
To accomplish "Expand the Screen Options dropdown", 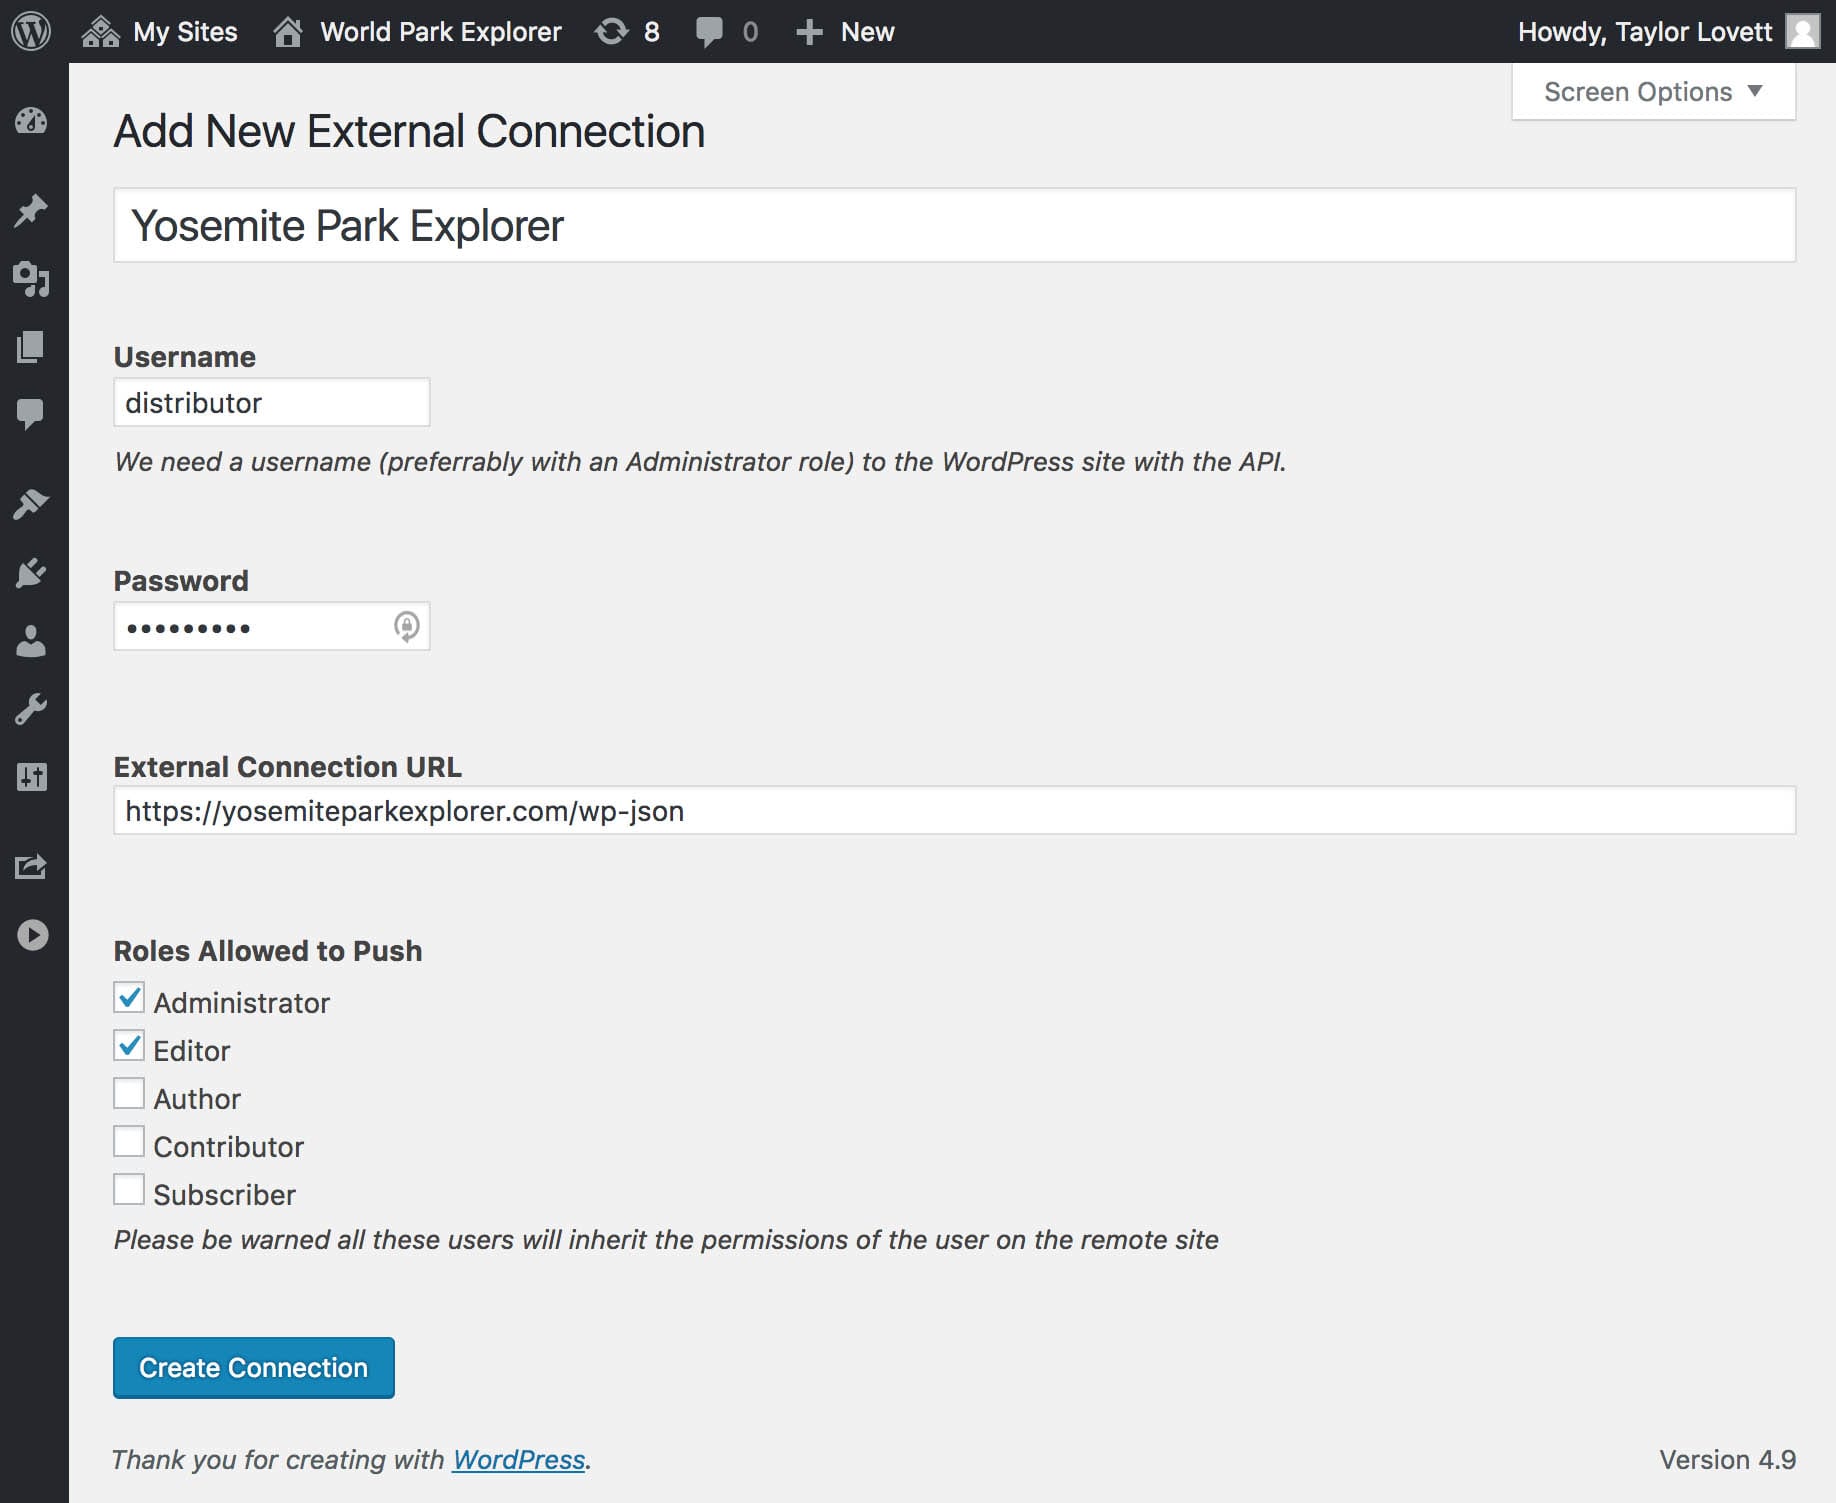I will click(1653, 92).
